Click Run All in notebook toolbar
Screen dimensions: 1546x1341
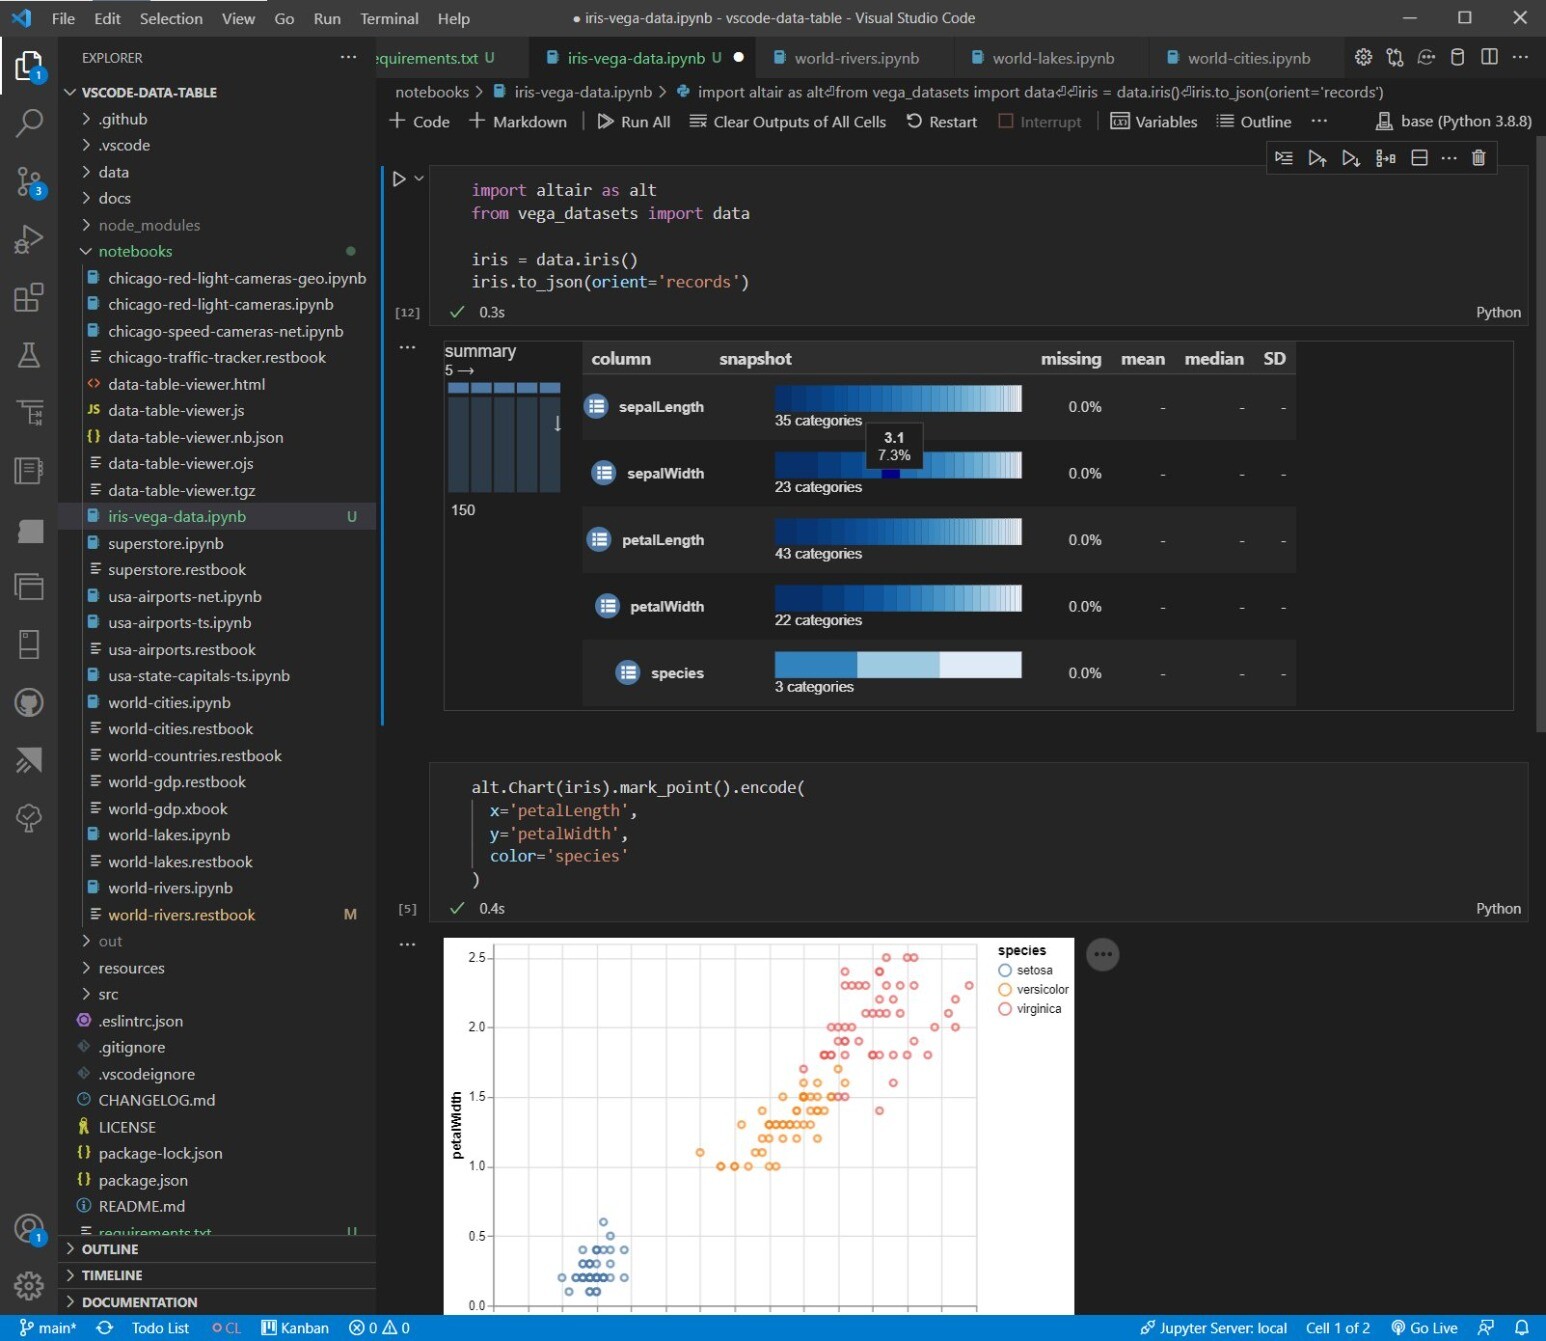point(633,121)
